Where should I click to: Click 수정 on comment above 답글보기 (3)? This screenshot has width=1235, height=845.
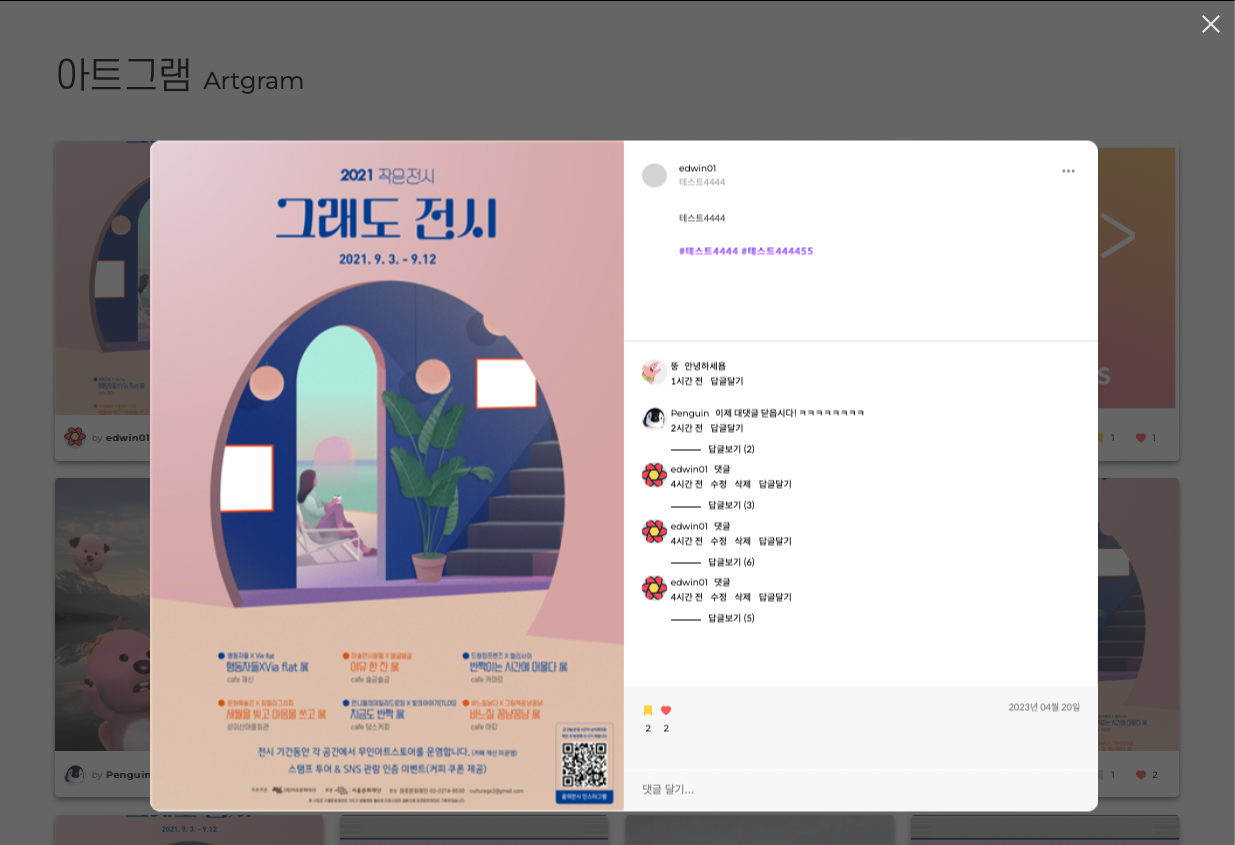pos(718,484)
